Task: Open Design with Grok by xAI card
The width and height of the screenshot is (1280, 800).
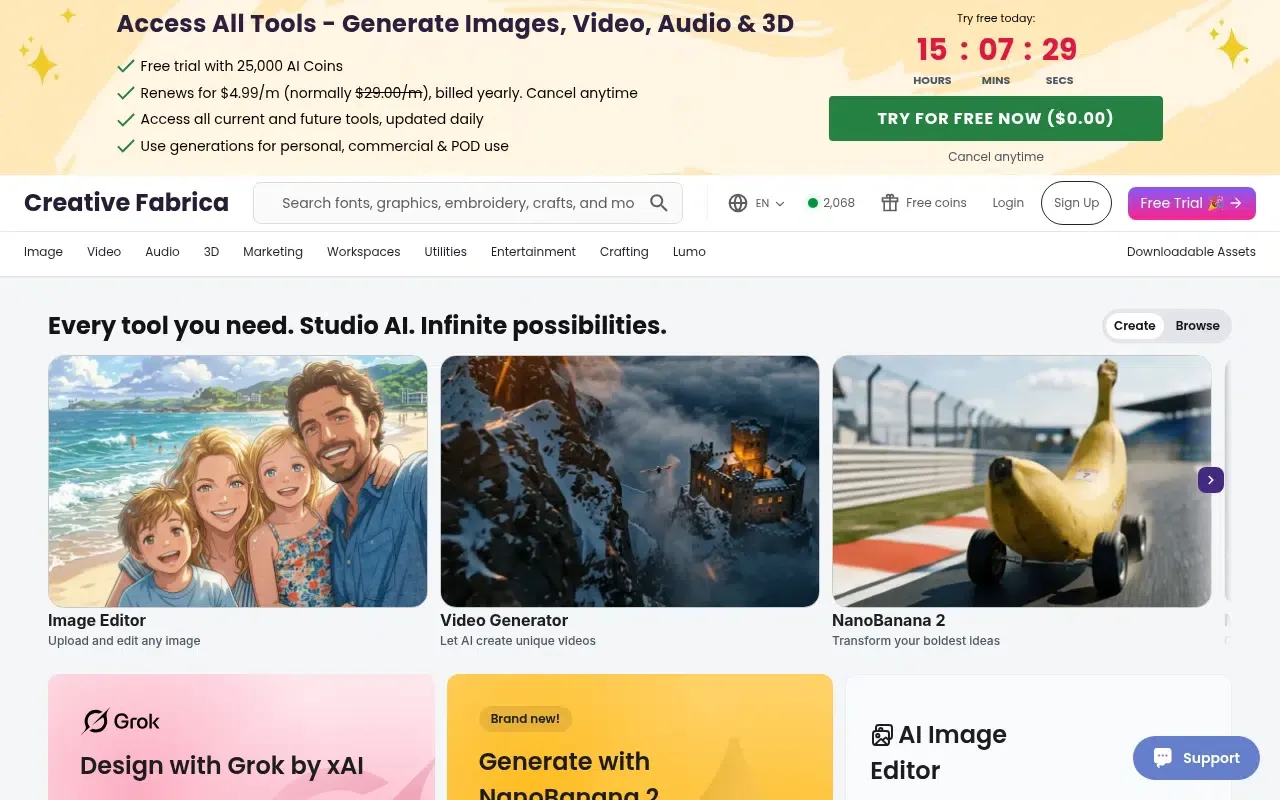Action: 241,737
